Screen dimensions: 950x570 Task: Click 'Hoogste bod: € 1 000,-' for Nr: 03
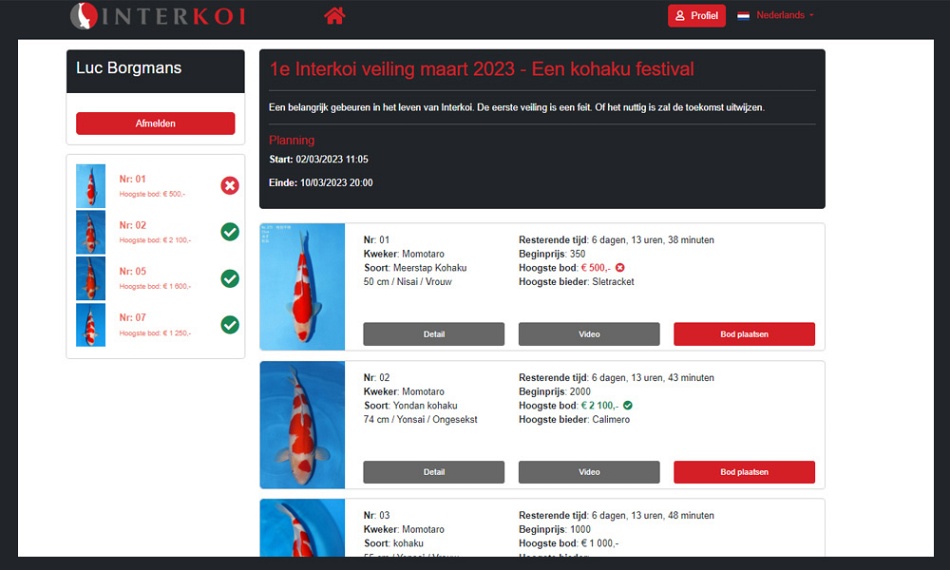568,543
